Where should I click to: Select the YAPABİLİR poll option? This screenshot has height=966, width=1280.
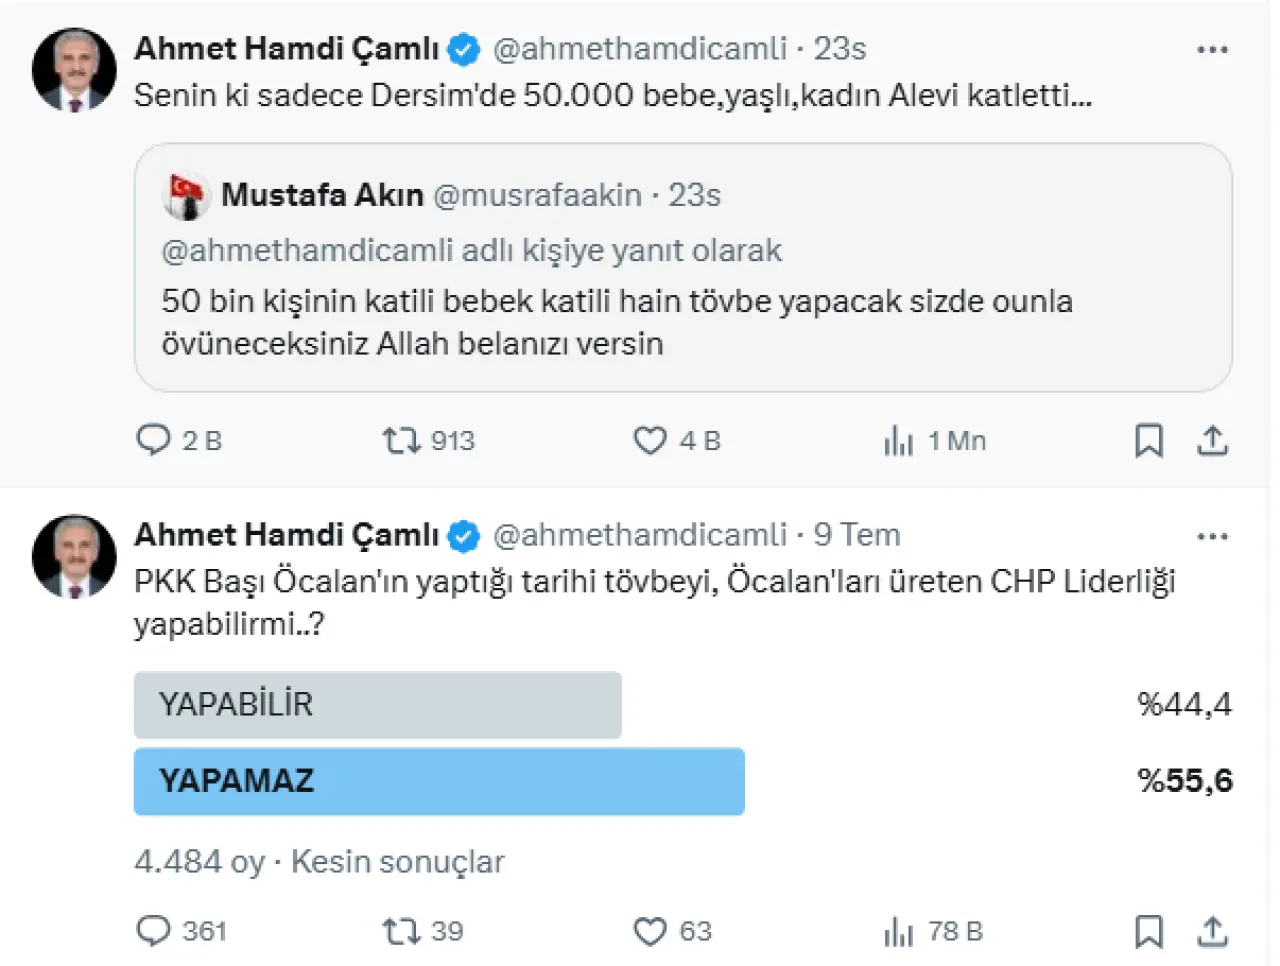click(377, 705)
